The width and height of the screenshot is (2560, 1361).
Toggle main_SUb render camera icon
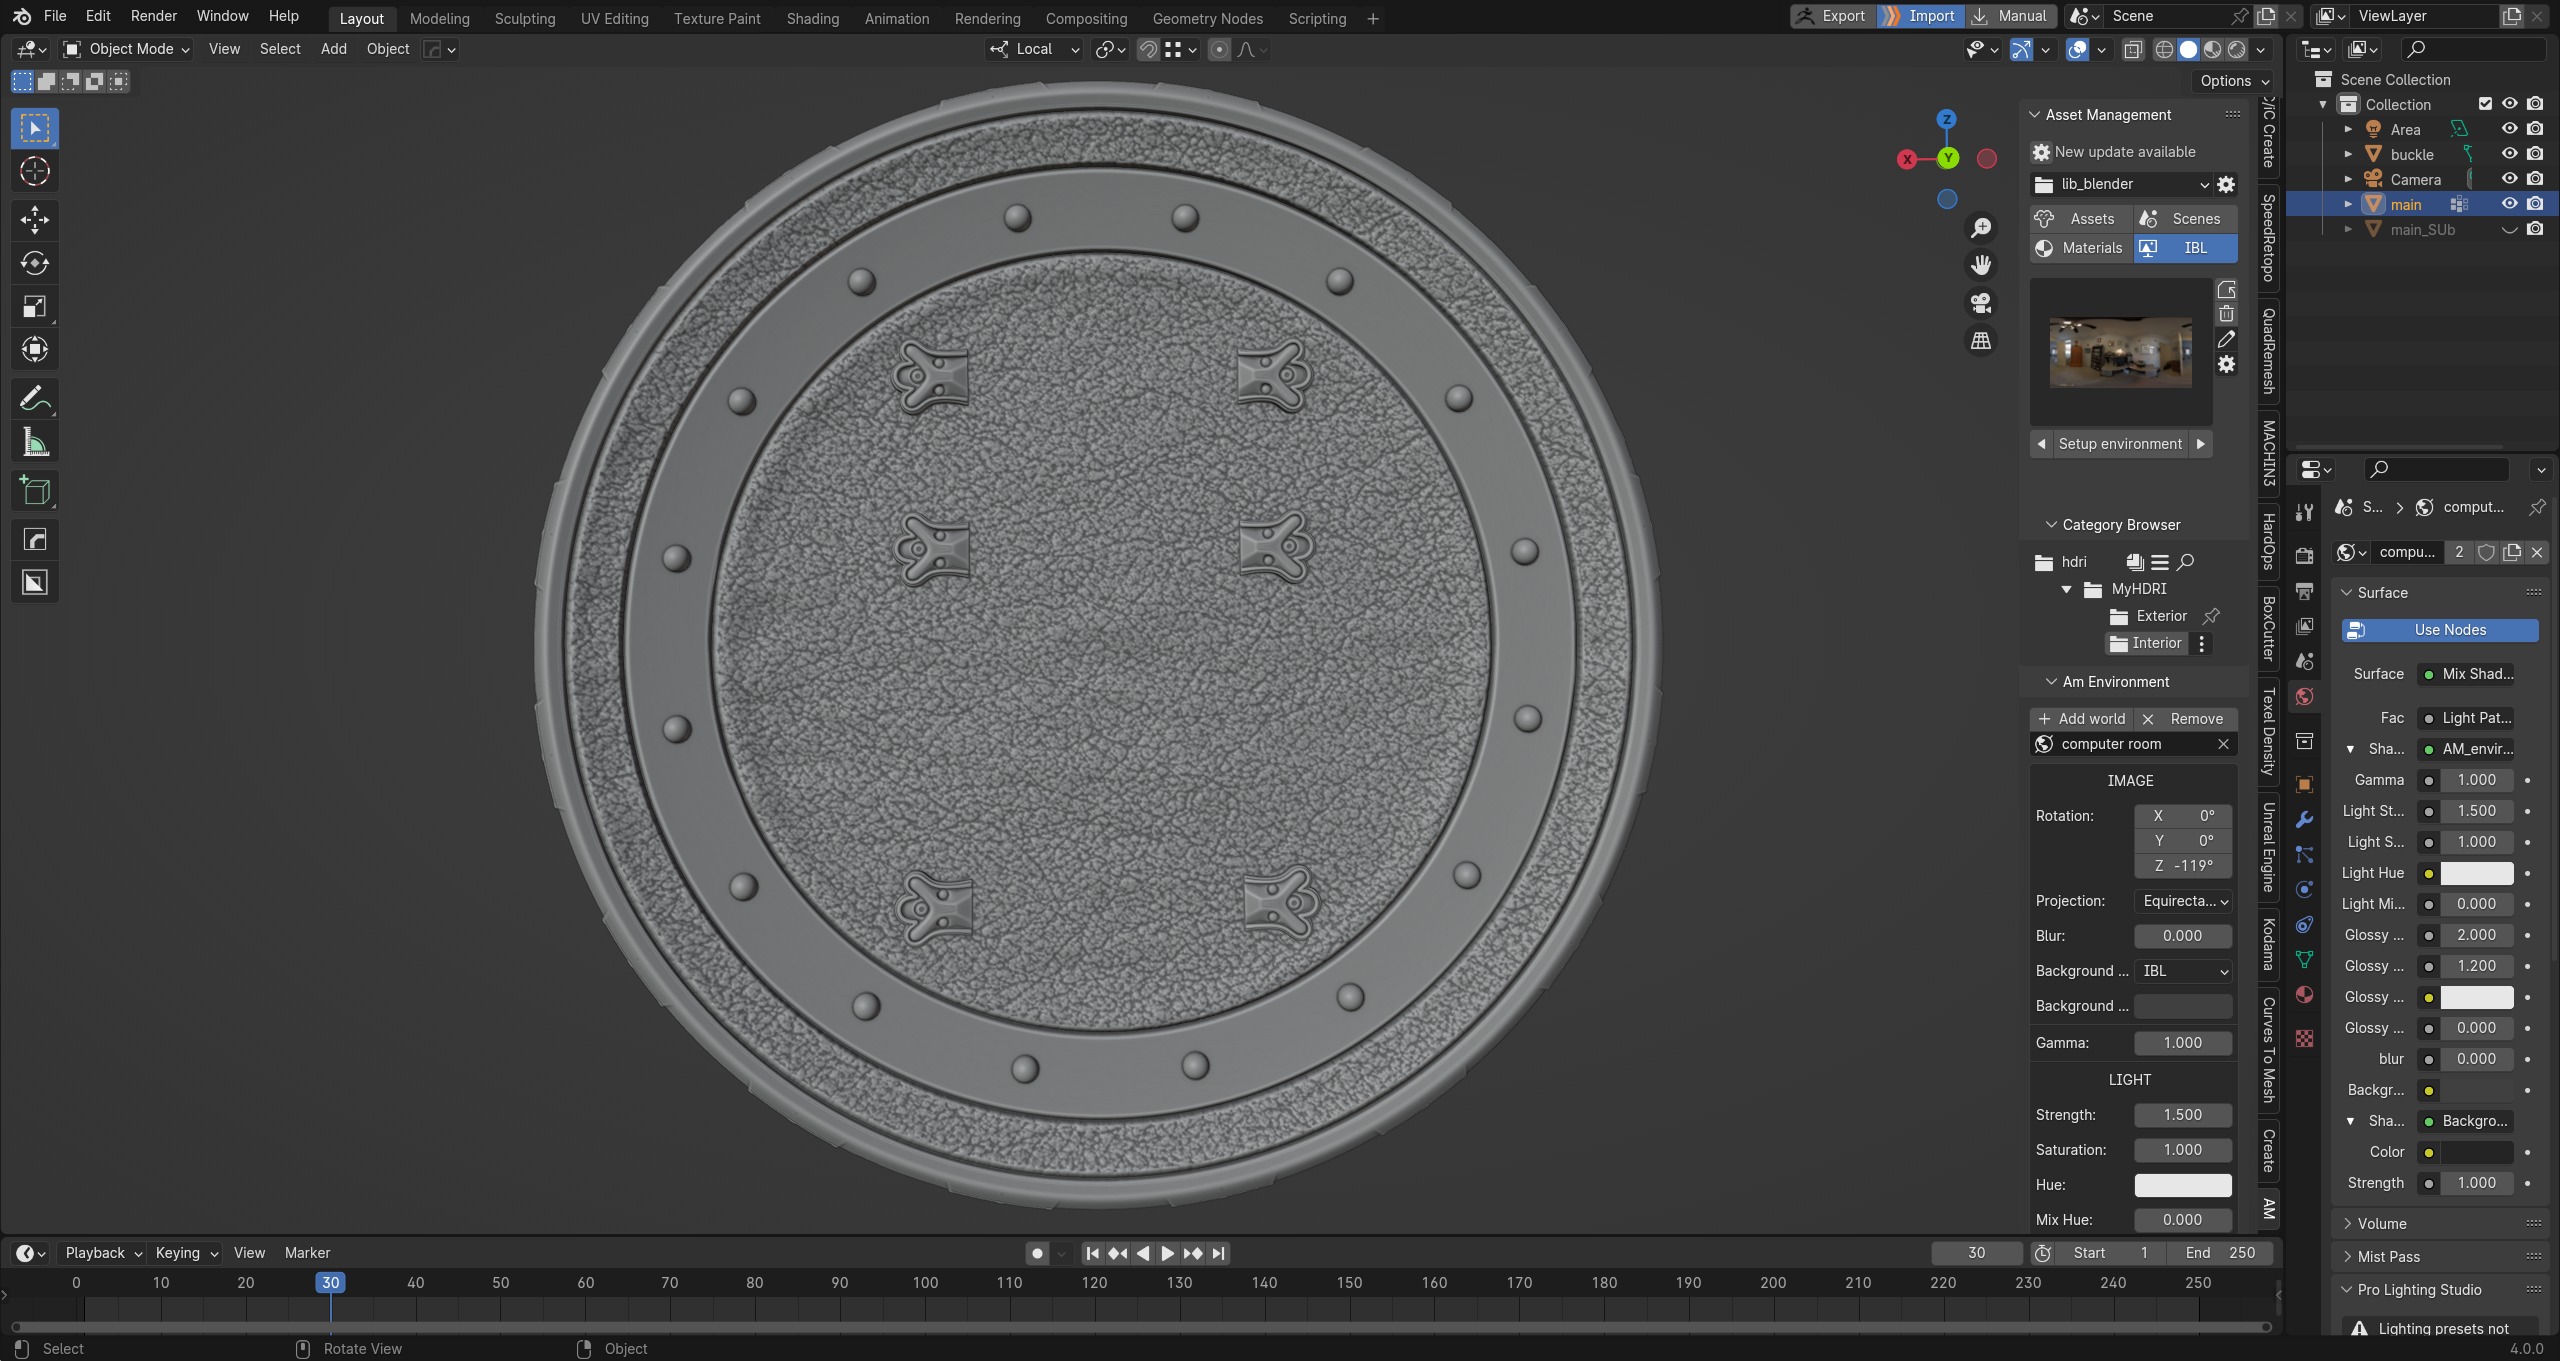tap(2535, 229)
